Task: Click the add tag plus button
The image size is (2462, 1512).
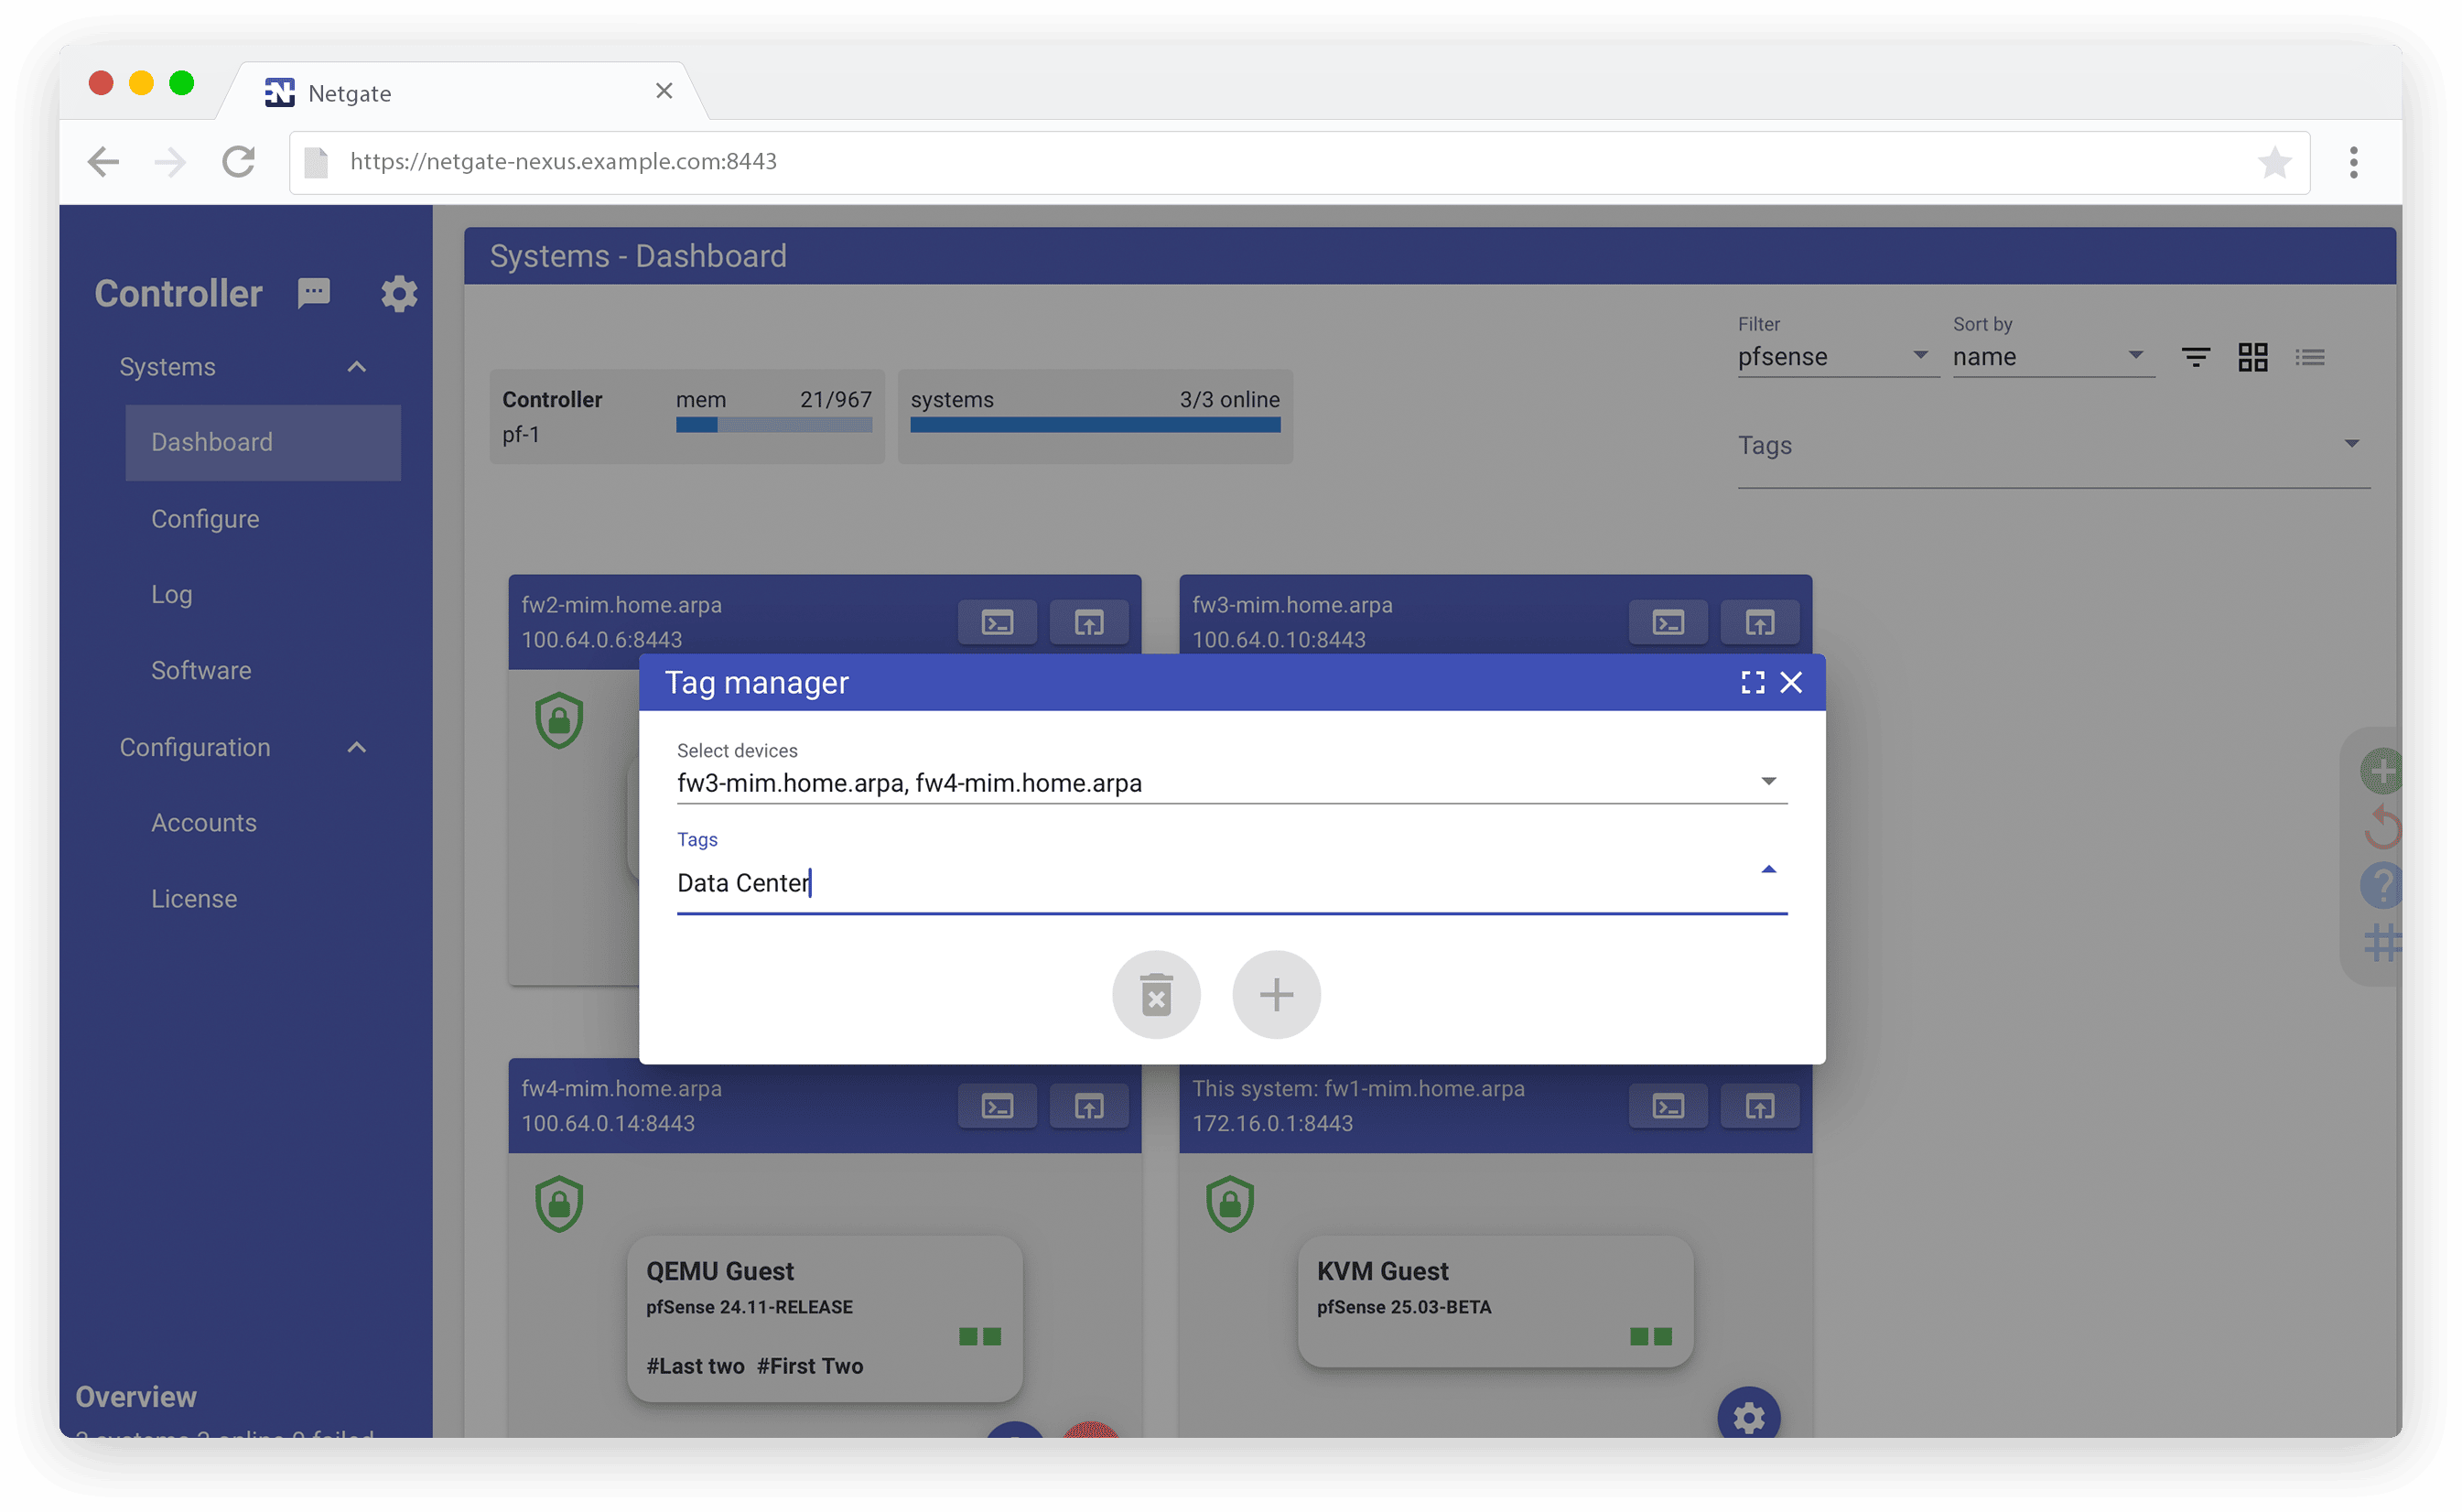Action: (1276, 994)
